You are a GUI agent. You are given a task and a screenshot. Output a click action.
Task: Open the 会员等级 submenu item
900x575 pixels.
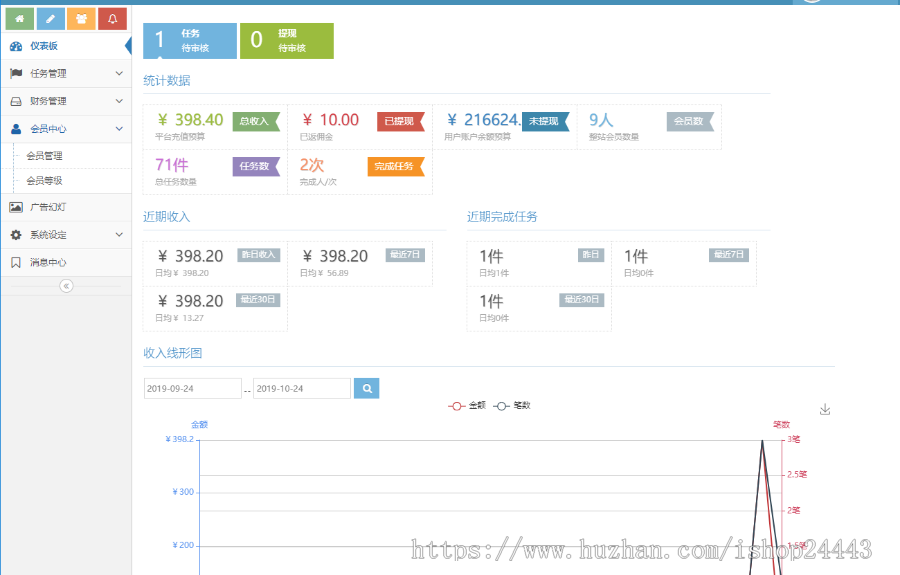(x=45, y=181)
